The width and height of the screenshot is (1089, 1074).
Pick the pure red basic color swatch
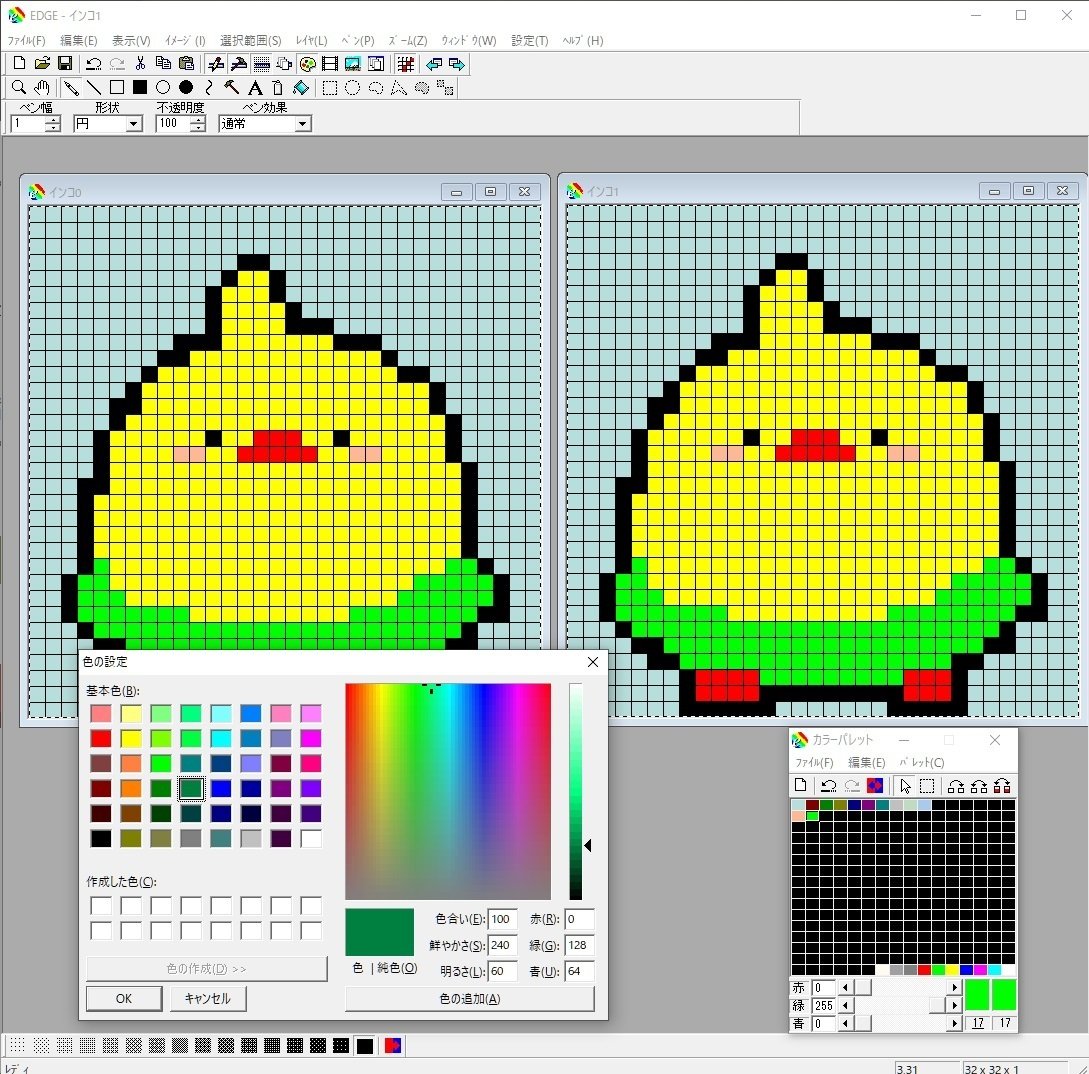[x=101, y=738]
